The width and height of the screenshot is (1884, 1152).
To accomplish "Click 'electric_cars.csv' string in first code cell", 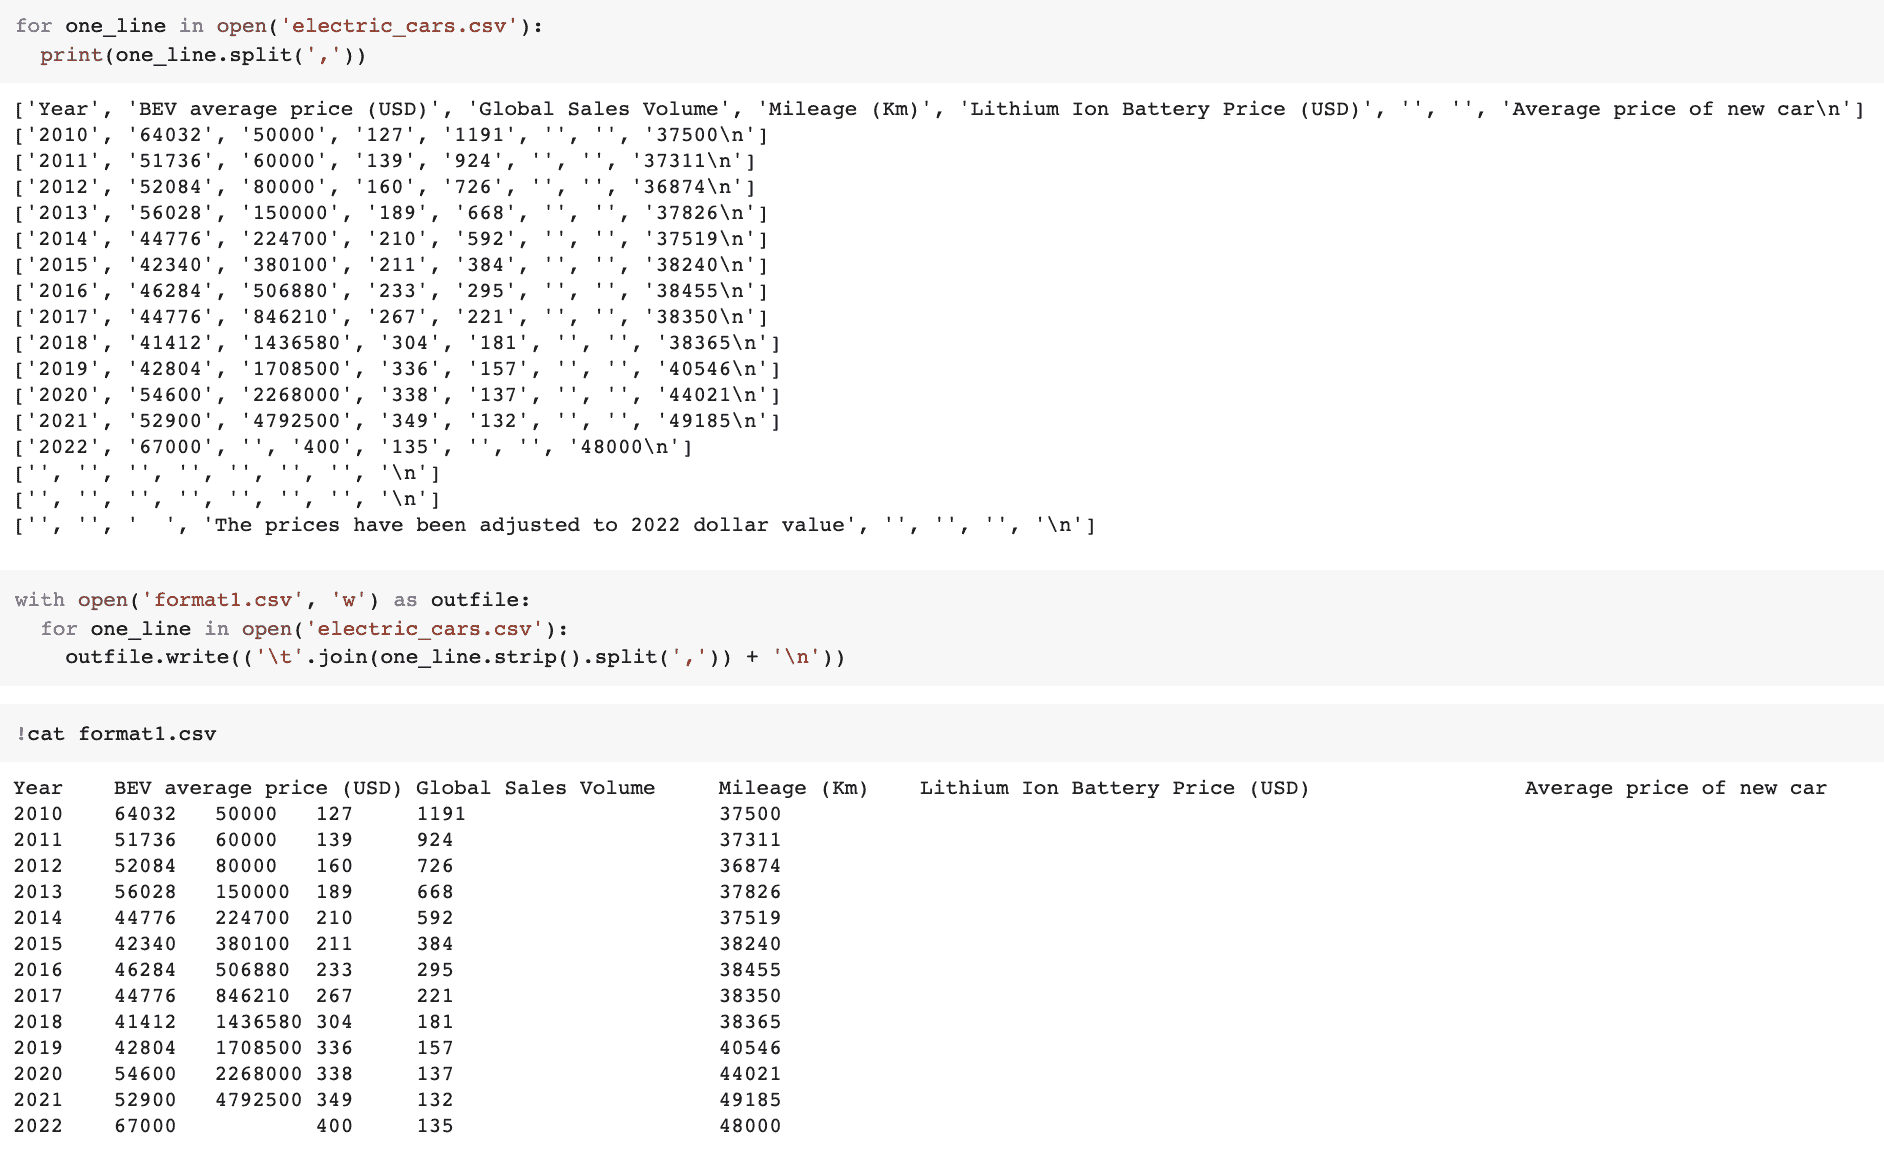I will click(398, 26).
